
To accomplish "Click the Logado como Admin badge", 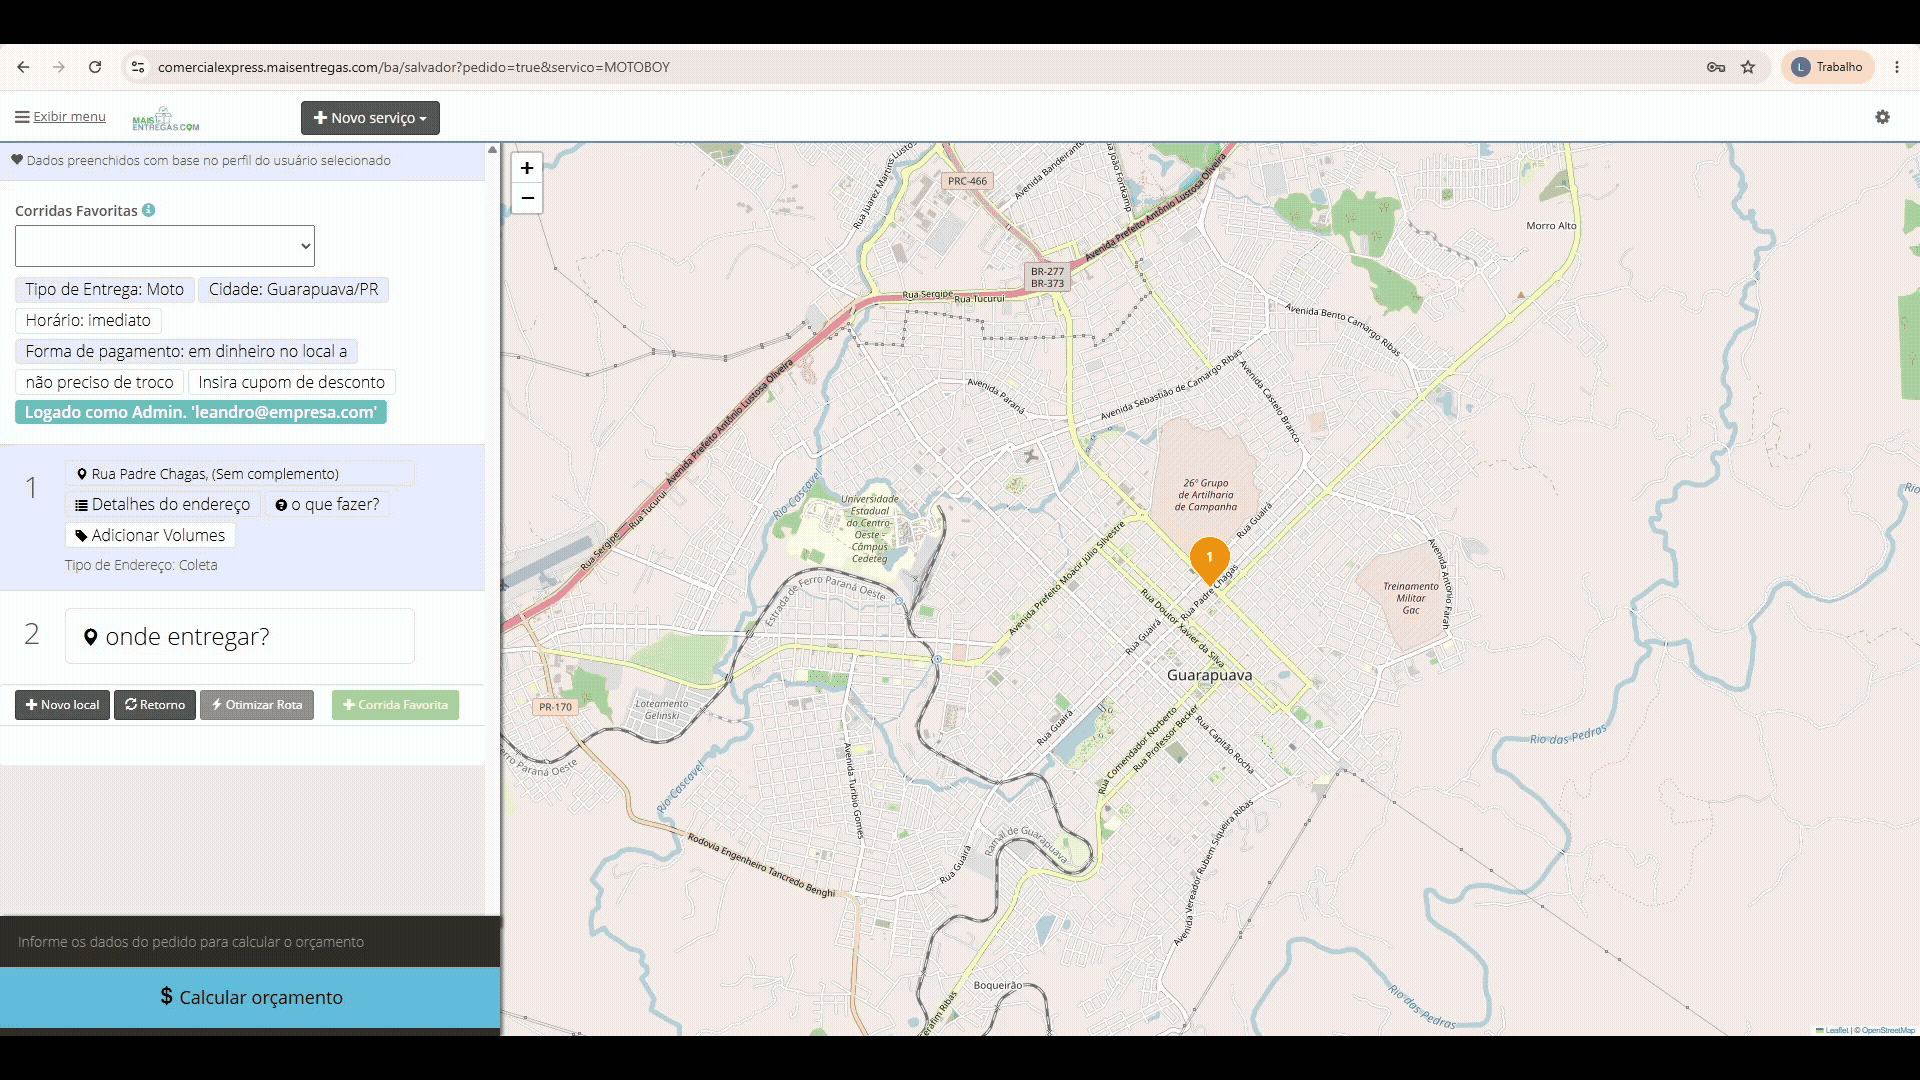I will [x=201, y=412].
